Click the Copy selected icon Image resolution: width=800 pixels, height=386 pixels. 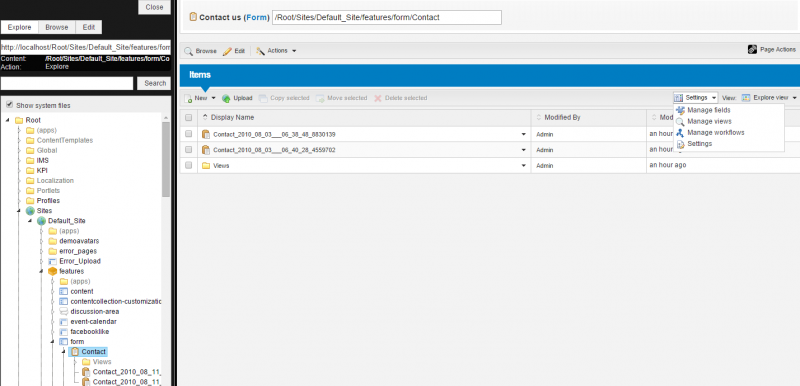(x=263, y=98)
